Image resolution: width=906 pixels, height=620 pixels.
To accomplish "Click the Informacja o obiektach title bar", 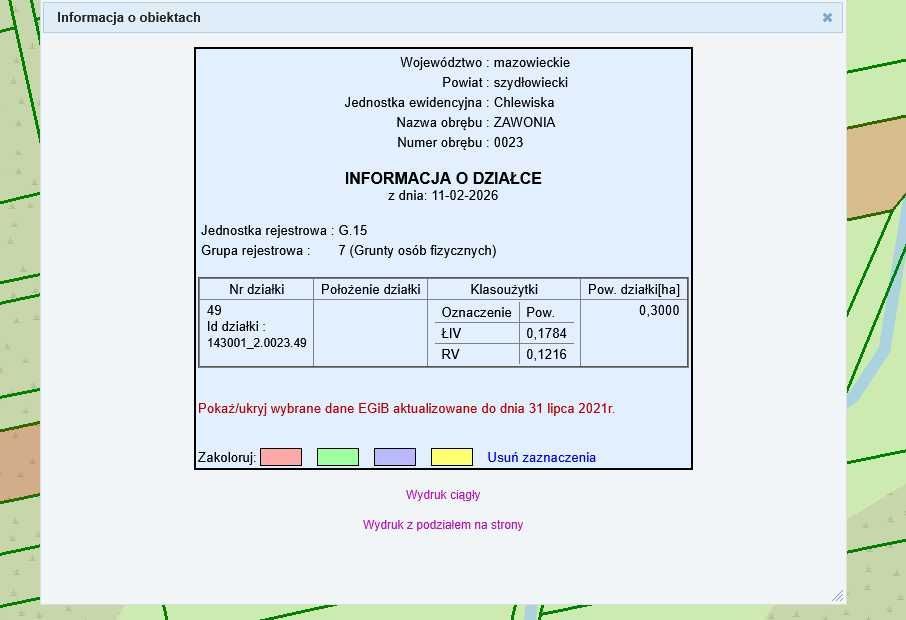I will 128,17.
